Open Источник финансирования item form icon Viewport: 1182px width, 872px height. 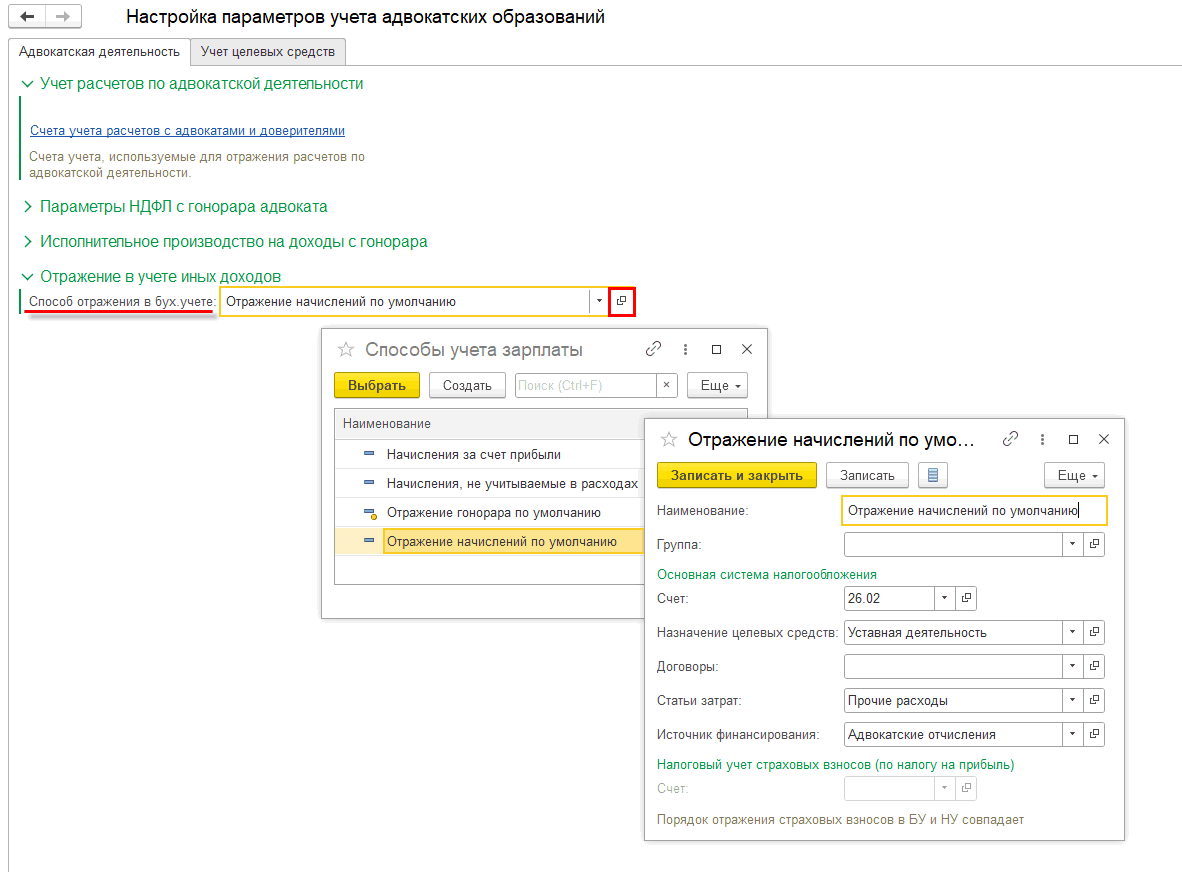click(1094, 734)
